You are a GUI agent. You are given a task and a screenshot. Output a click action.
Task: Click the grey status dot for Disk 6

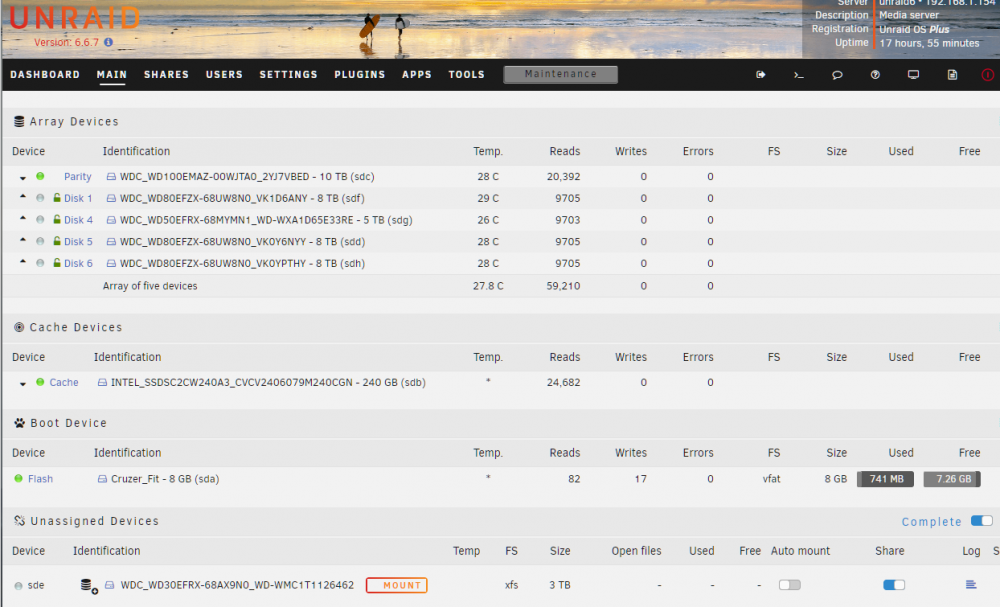[40, 263]
